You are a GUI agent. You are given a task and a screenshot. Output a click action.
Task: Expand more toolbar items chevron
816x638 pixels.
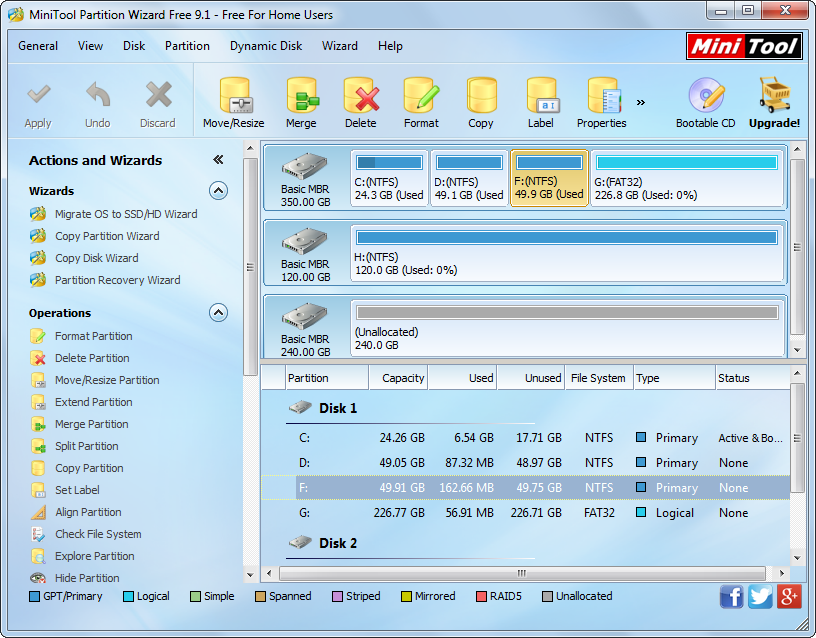(x=641, y=103)
